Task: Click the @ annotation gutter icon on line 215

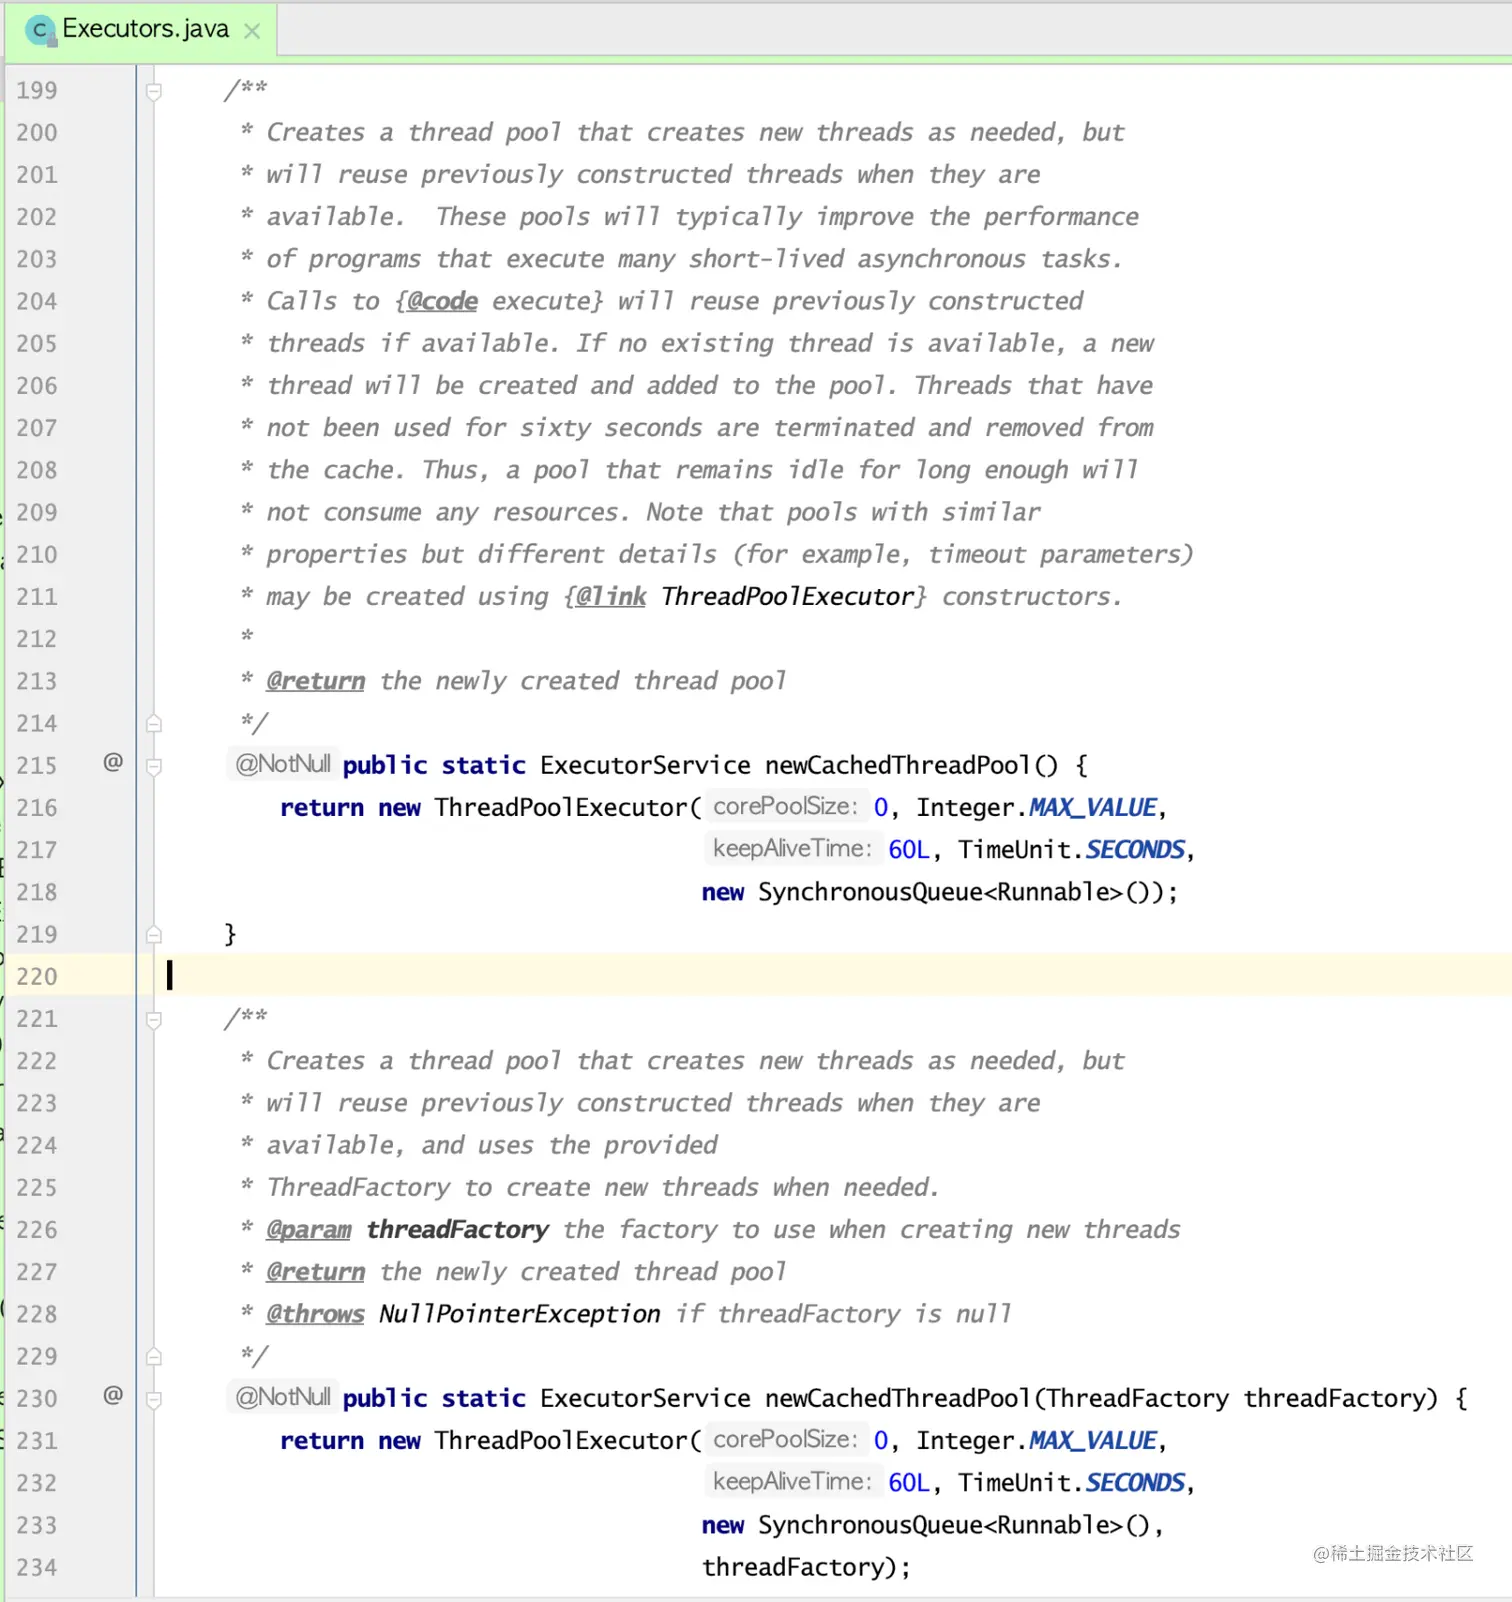Action: (113, 762)
